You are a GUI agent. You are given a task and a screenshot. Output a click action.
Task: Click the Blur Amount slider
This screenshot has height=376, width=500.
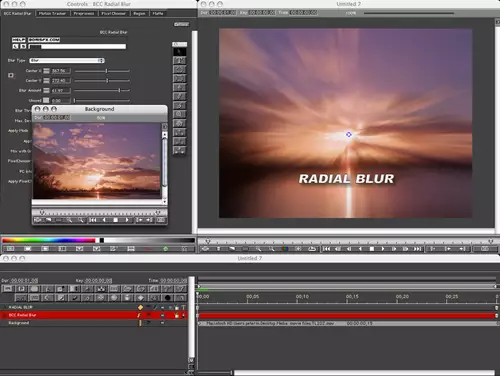(x=102, y=90)
